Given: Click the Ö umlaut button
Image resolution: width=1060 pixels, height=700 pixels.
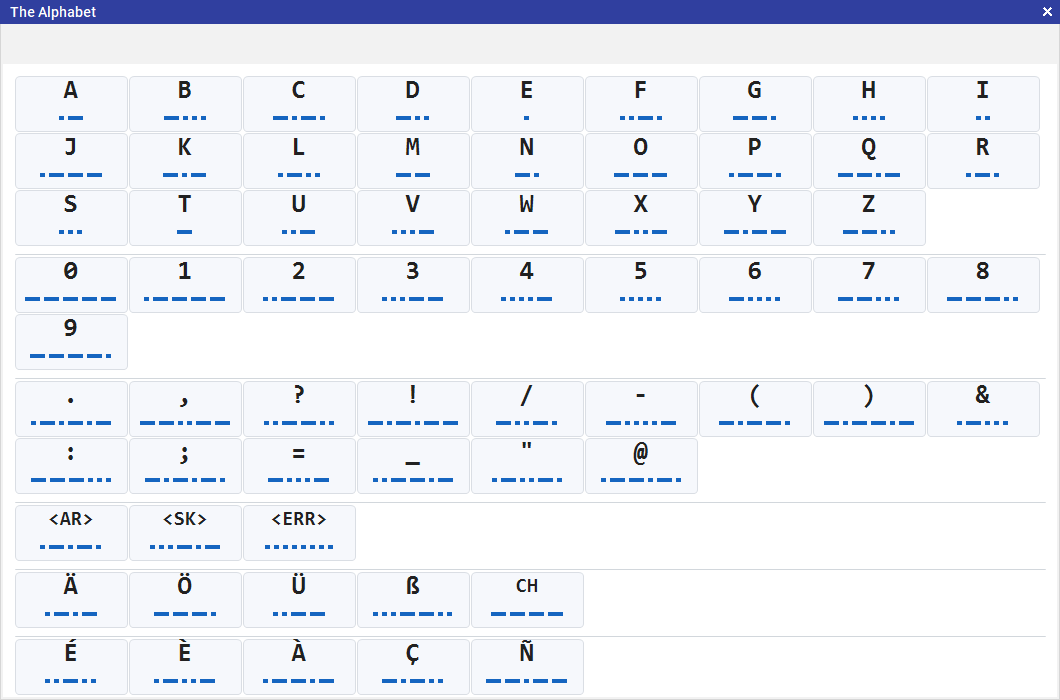Looking at the screenshot, I should pyautogui.click(x=185, y=600).
